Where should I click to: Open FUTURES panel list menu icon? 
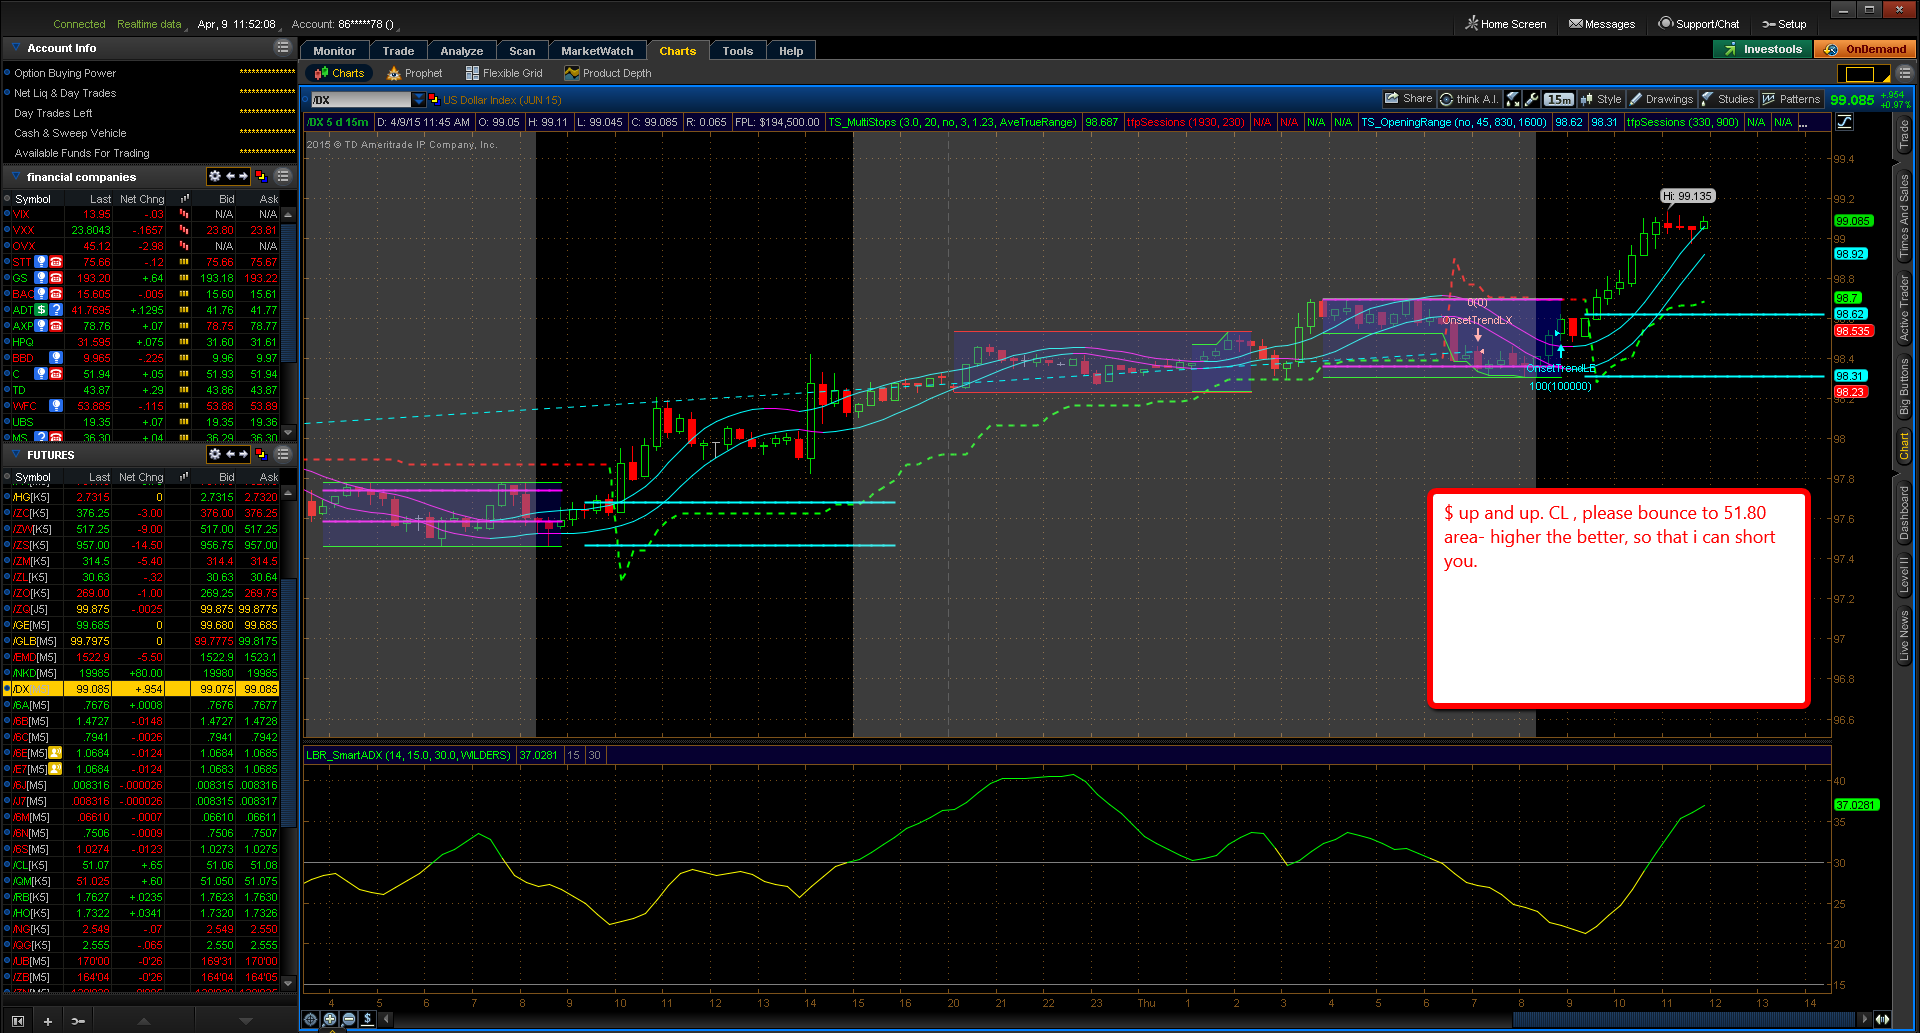(283, 454)
